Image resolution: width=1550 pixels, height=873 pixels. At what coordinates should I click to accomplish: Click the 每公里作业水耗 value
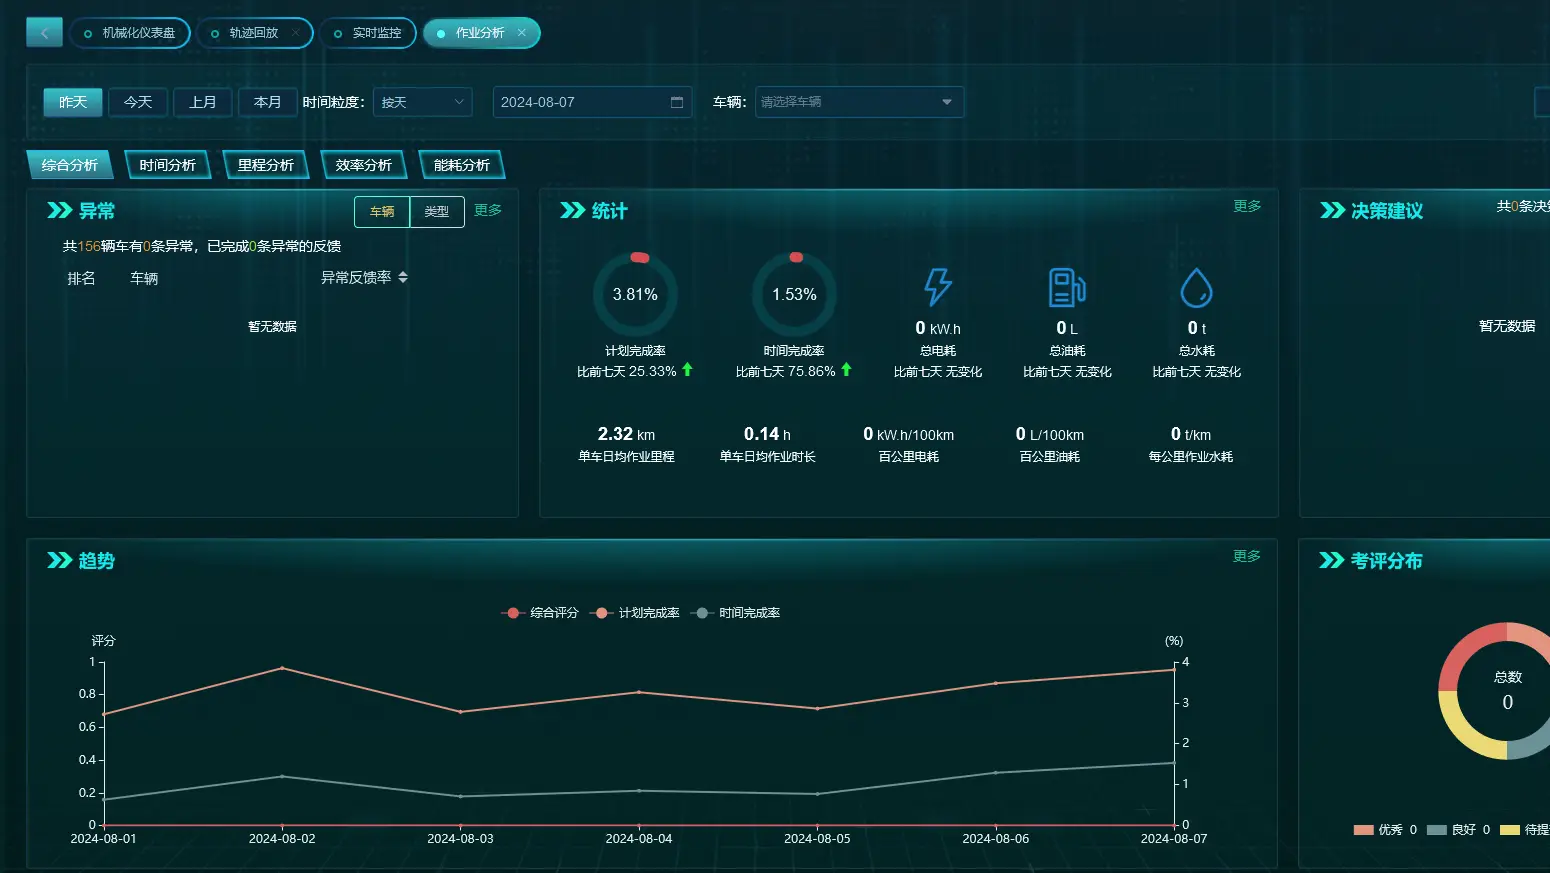(x=1190, y=434)
